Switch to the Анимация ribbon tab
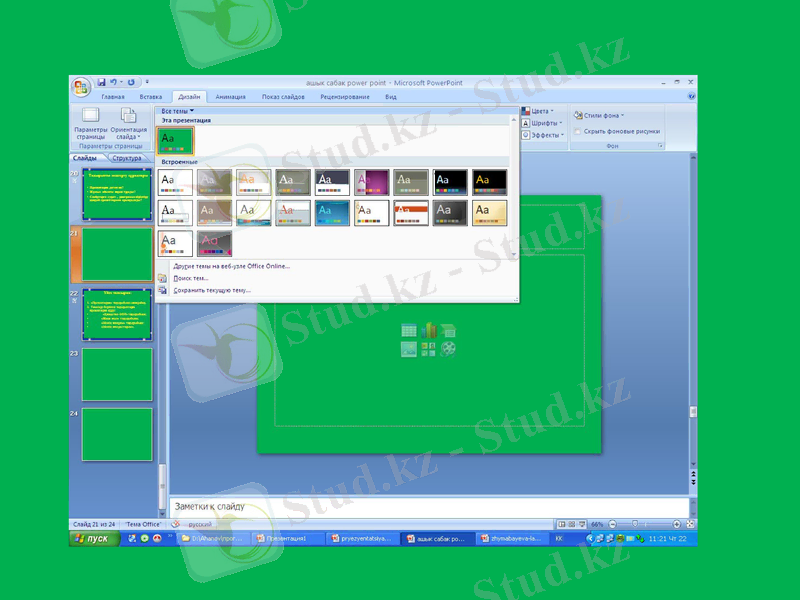Image resolution: width=800 pixels, height=600 pixels. coord(230,97)
